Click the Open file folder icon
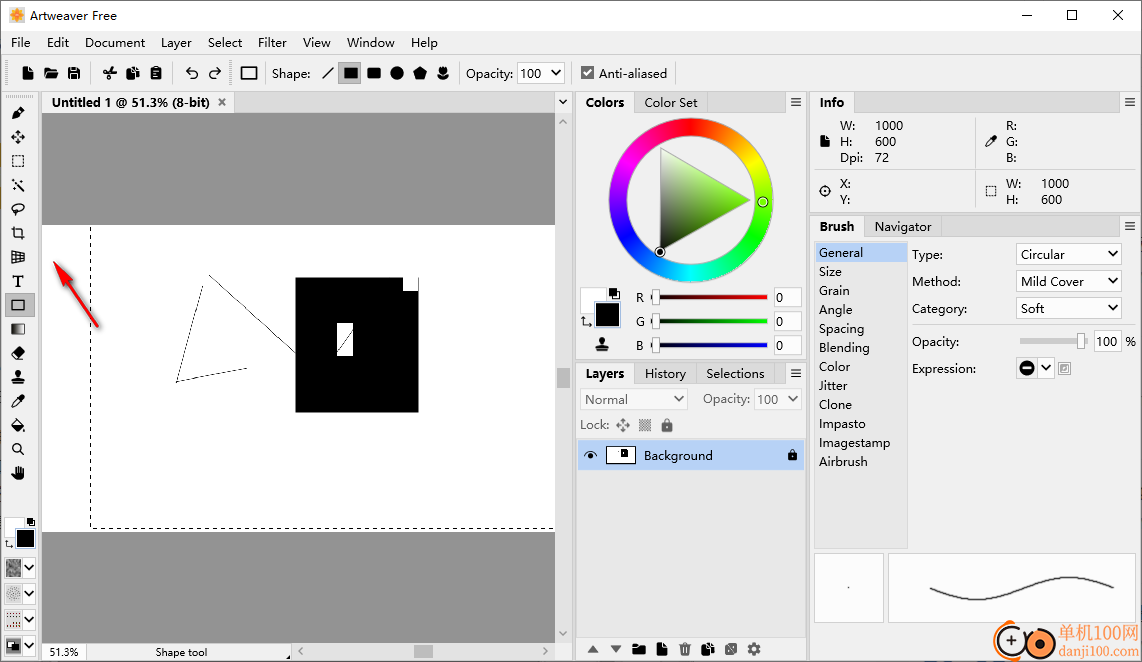The image size is (1142, 662). coord(51,73)
